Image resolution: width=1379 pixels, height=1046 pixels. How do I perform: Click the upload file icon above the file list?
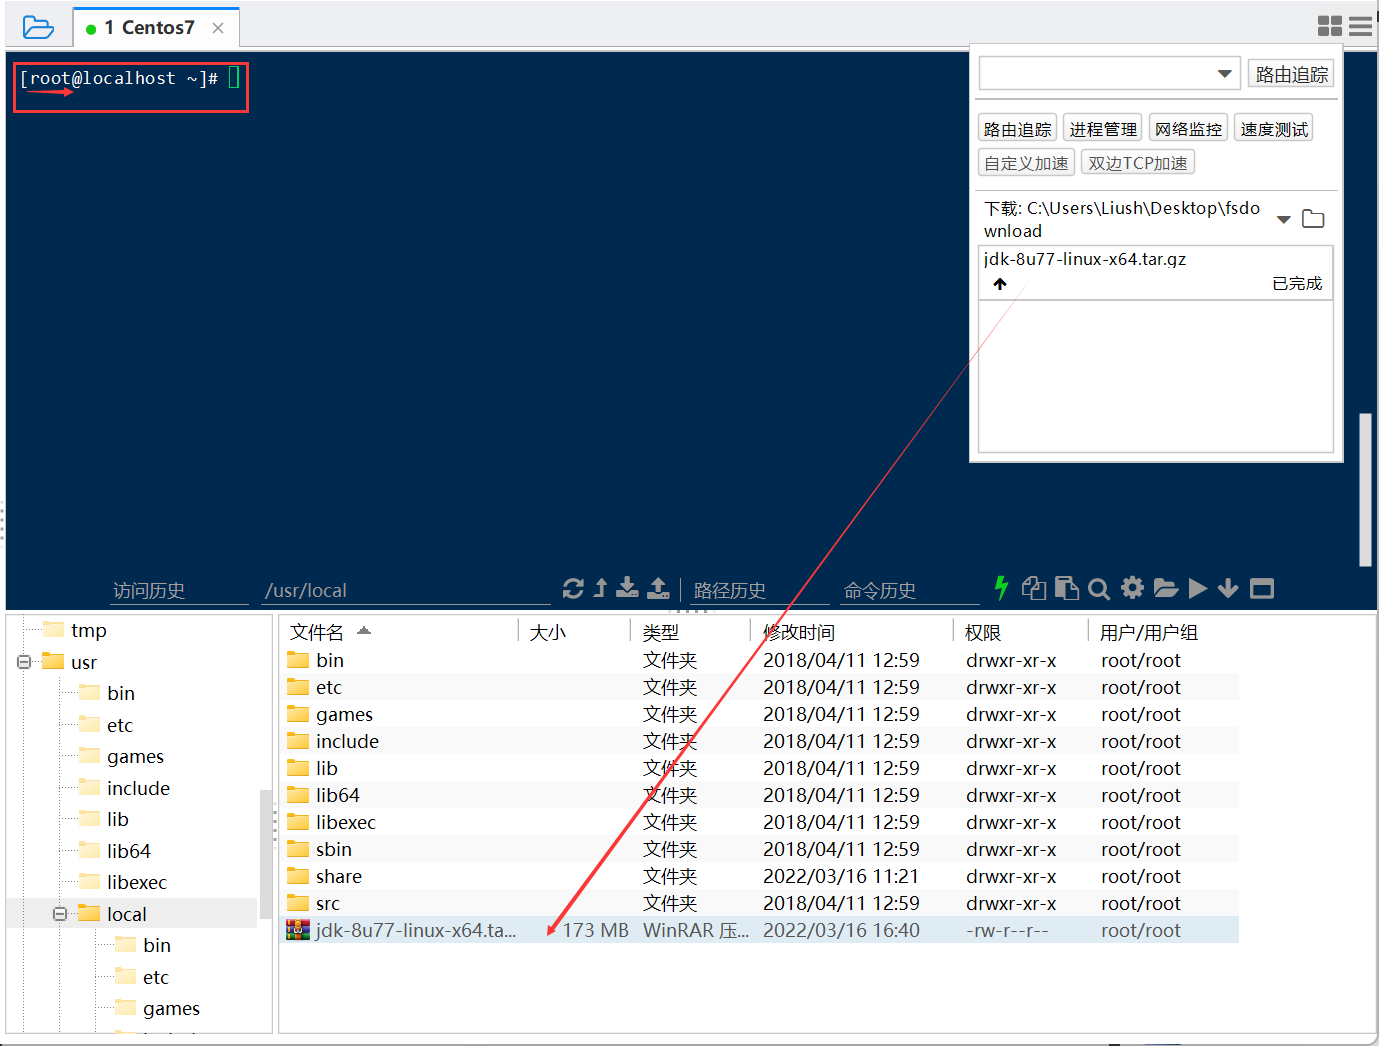point(659,588)
